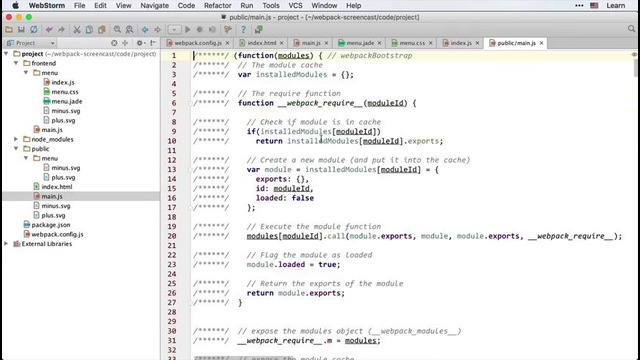Switch to index.html tab
Screen dimensions: 640x360
(261, 43)
